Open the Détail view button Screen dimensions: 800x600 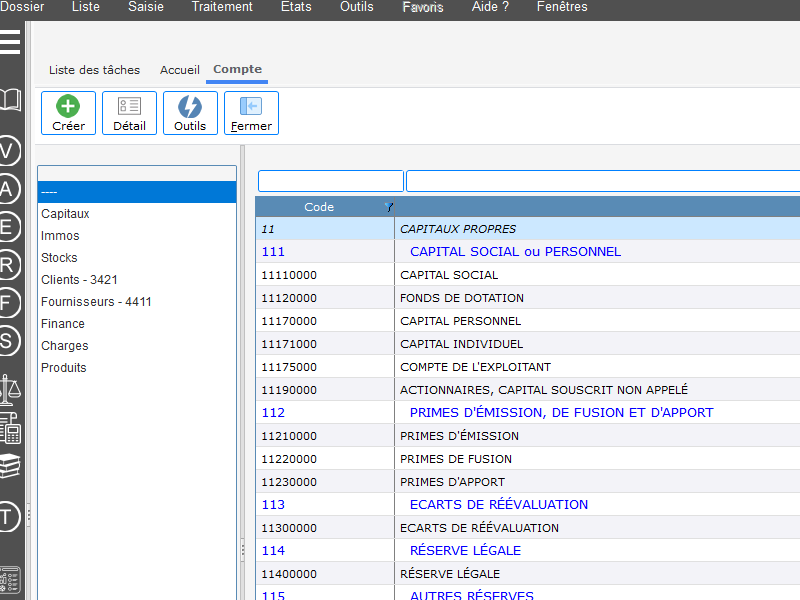129,113
